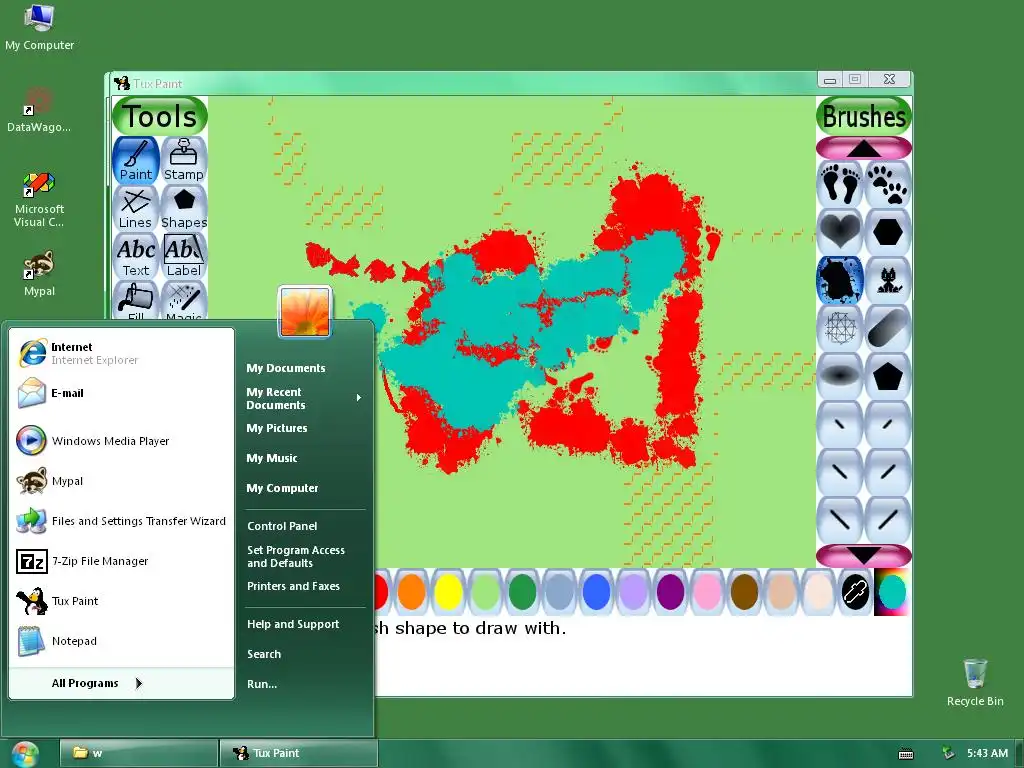Select the Stamp tool
Image resolution: width=1024 pixels, height=768 pixels.
click(x=184, y=160)
